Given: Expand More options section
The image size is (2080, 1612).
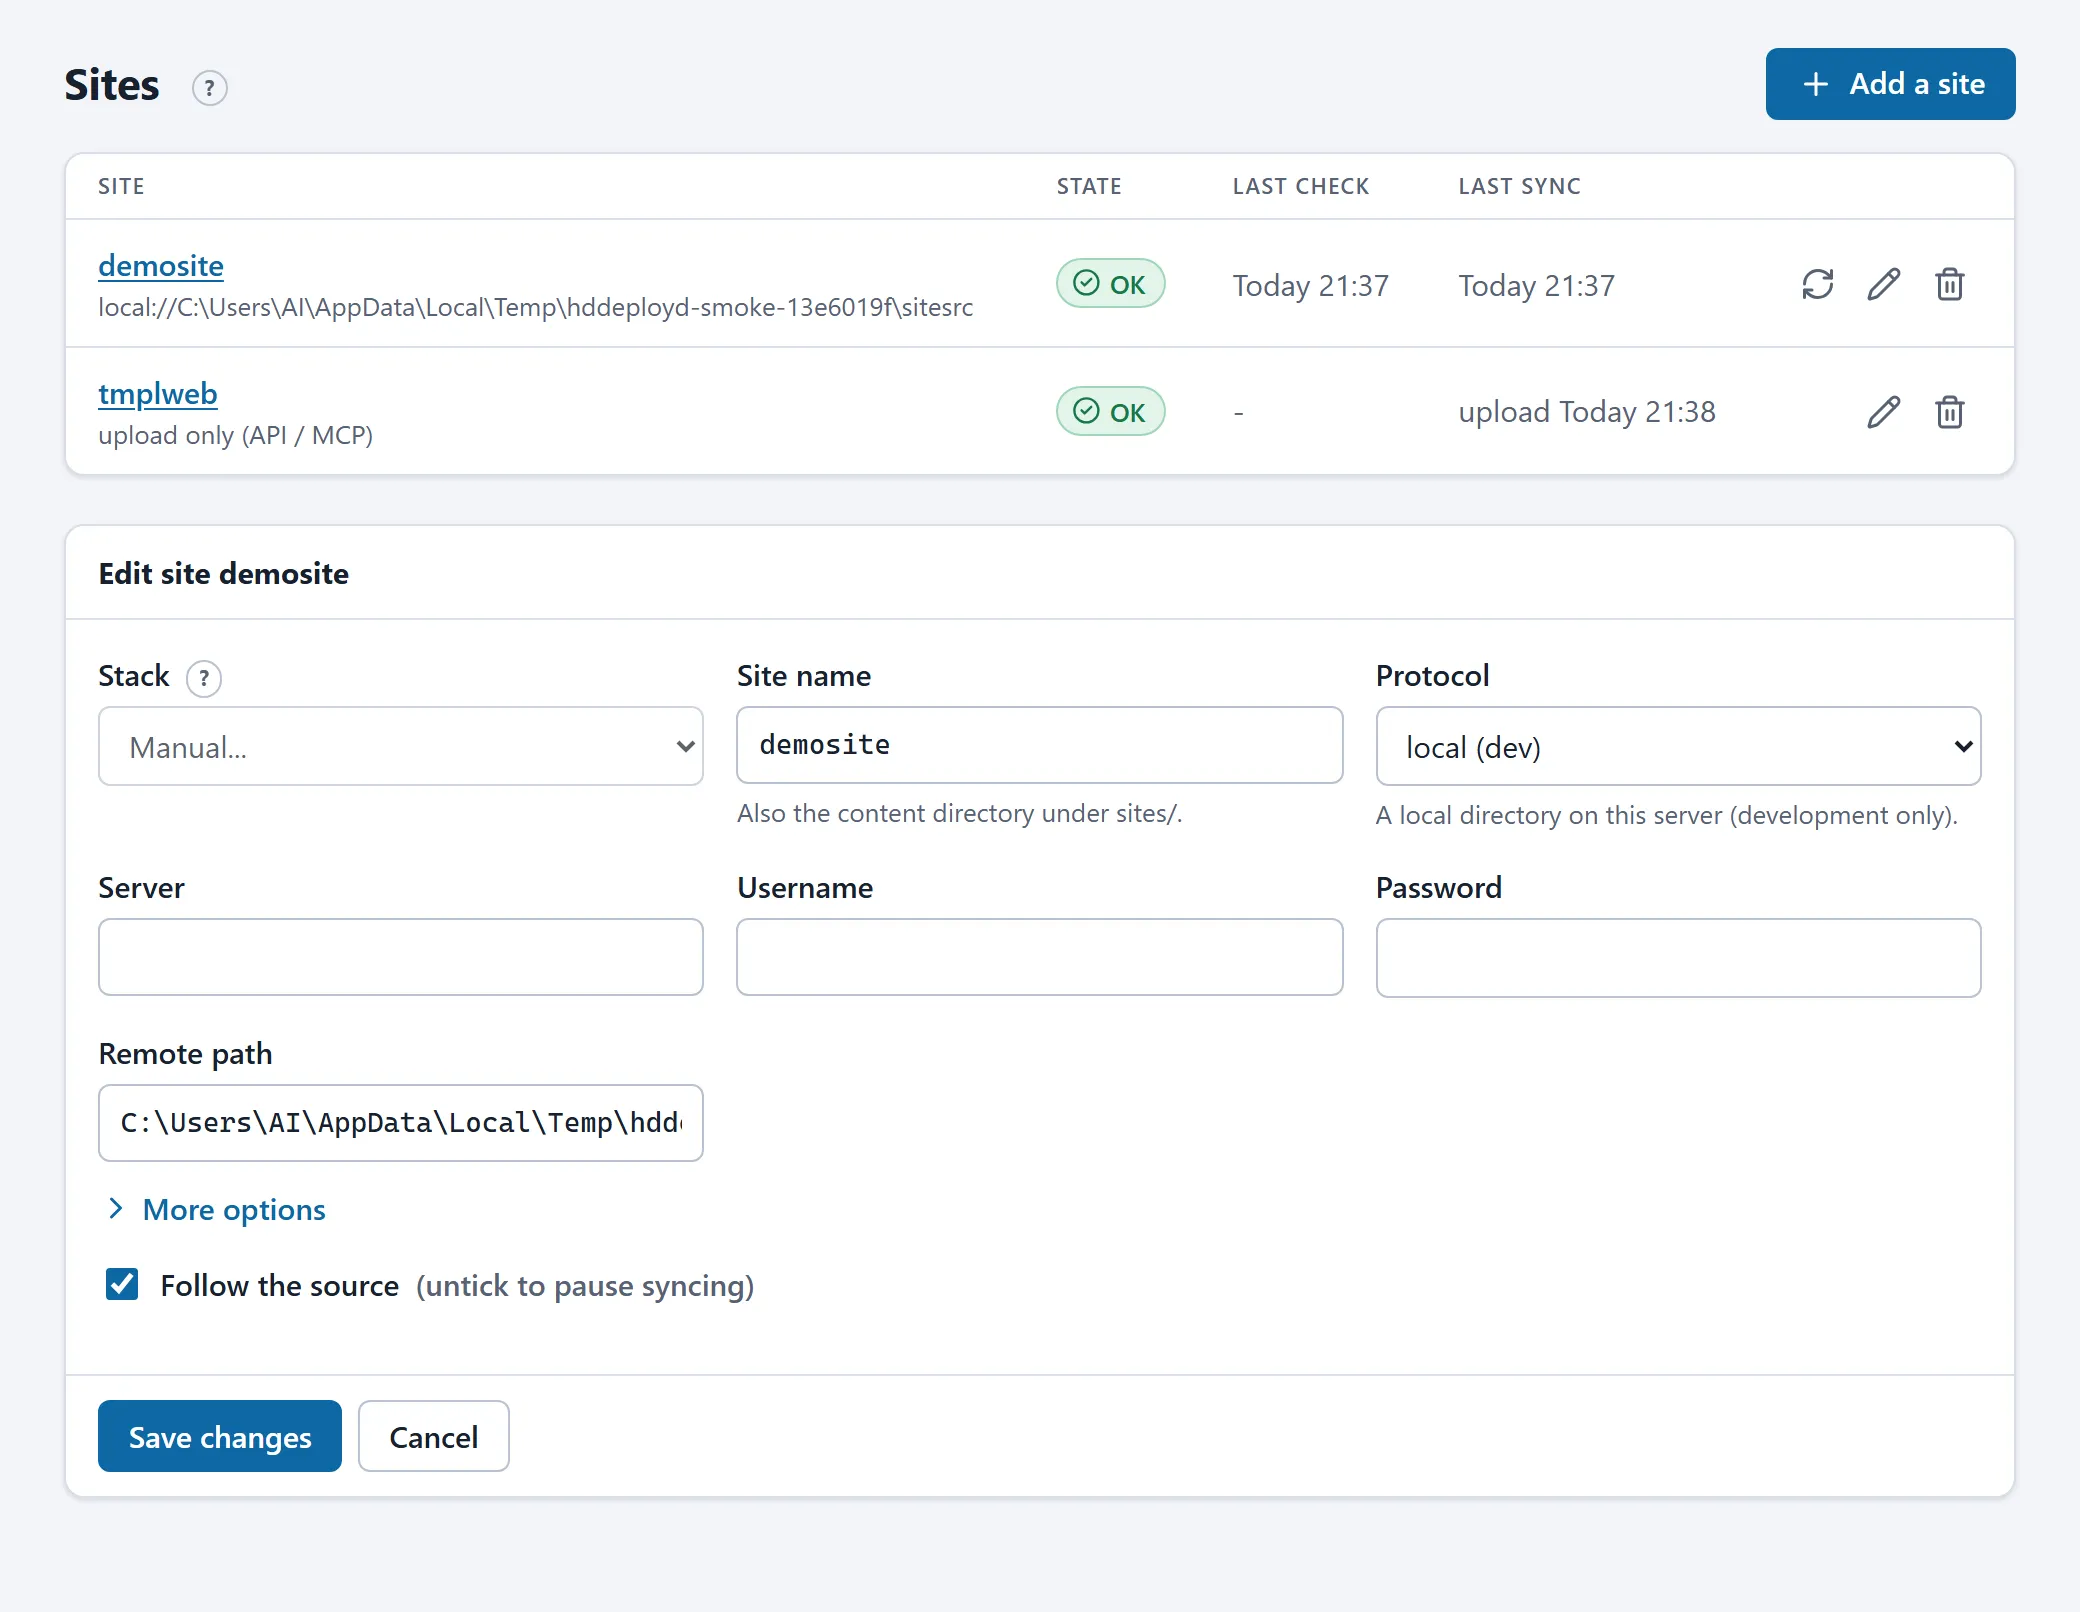Looking at the screenshot, I should (x=216, y=1210).
